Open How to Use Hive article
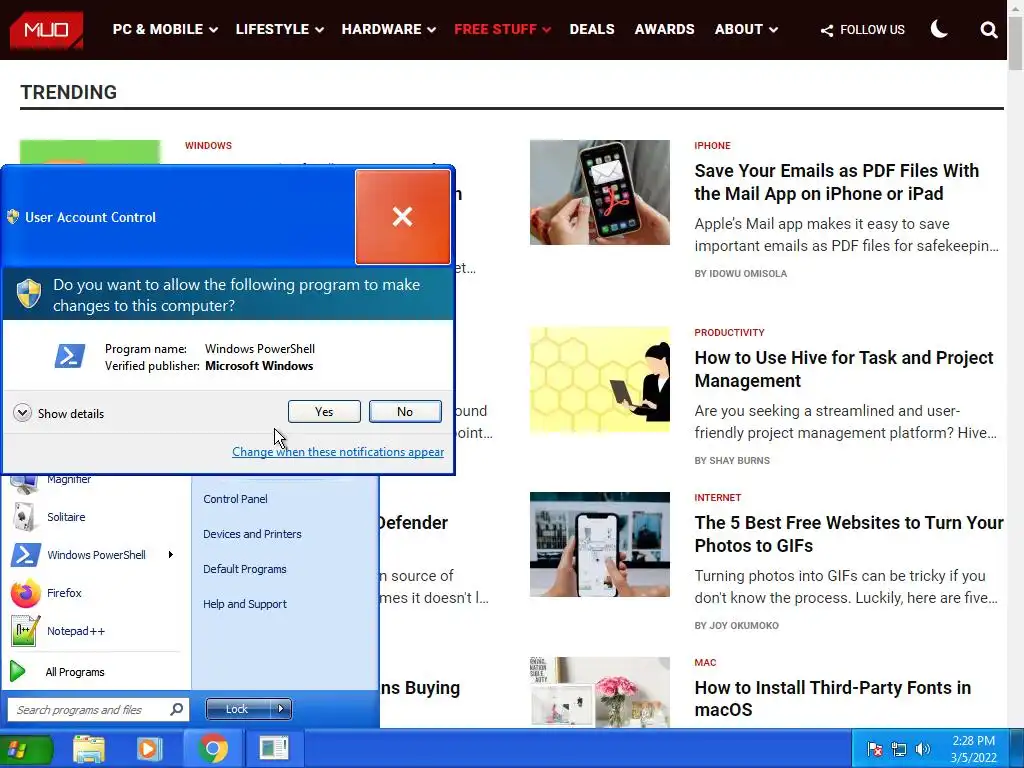This screenshot has width=1024, height=768. [x=844, y=369]
